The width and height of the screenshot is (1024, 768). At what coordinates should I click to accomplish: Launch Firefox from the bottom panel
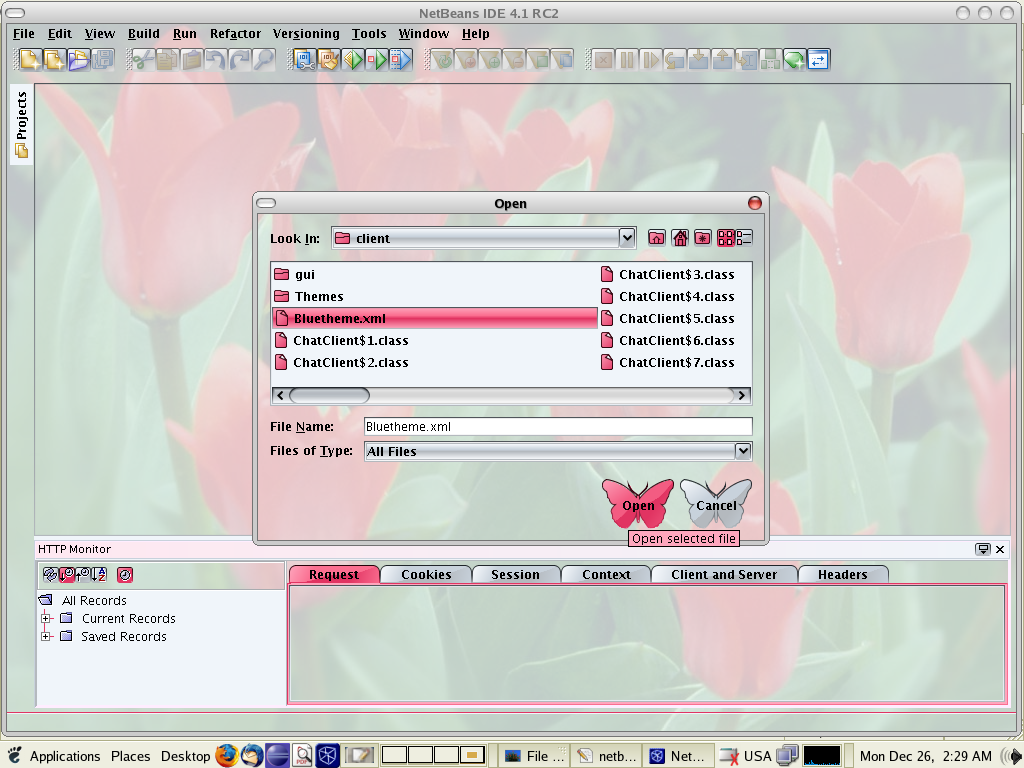227,756
